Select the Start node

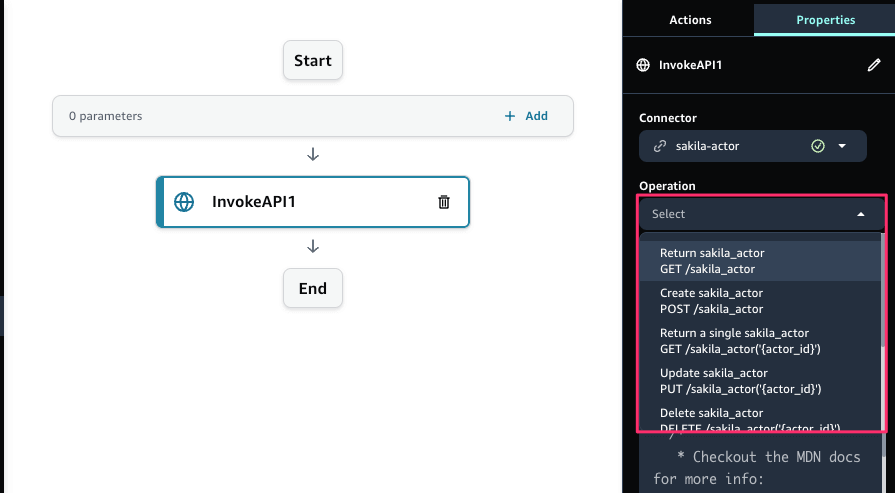pyautogui.click(x=313, y=61)
